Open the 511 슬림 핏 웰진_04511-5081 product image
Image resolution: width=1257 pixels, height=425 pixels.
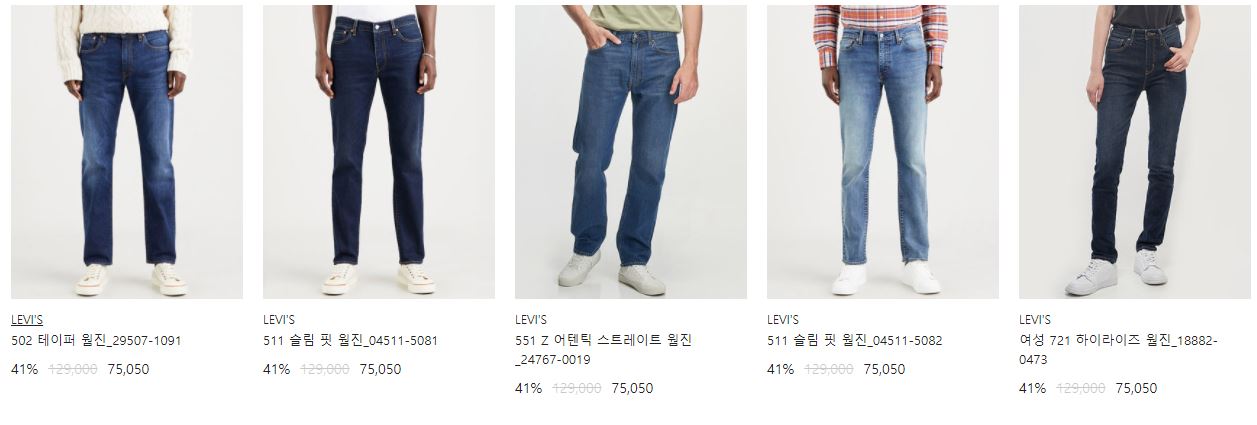[x=379, y=152]
